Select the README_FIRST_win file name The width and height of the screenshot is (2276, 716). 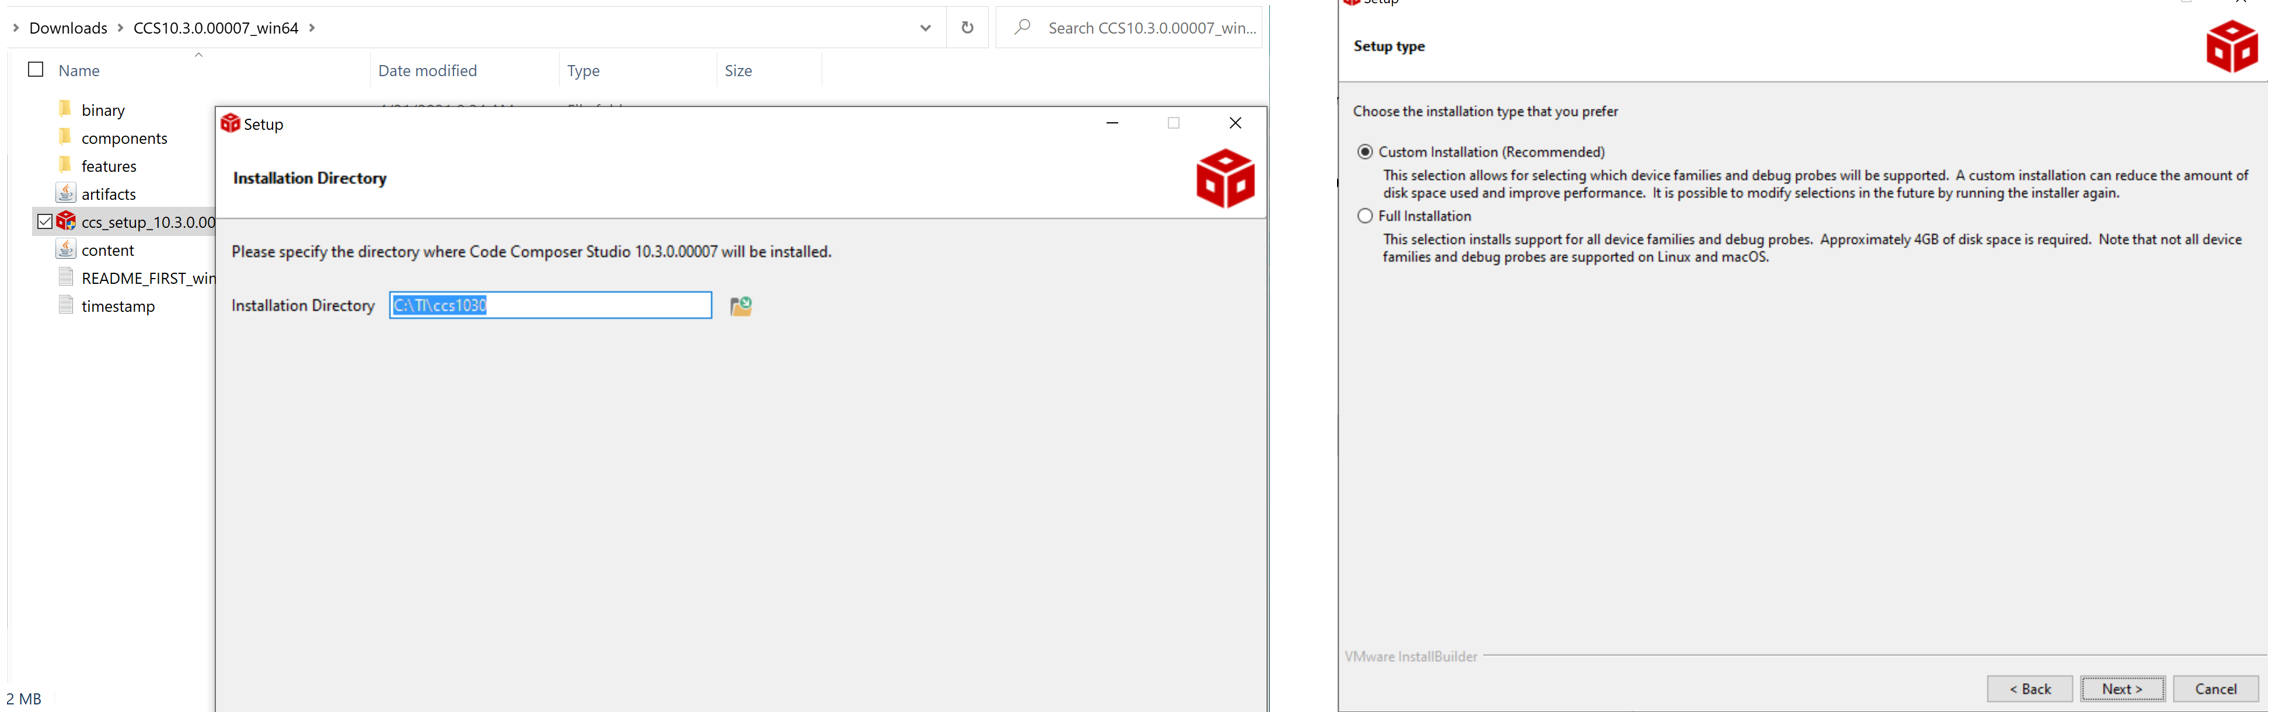coord(148,278)
